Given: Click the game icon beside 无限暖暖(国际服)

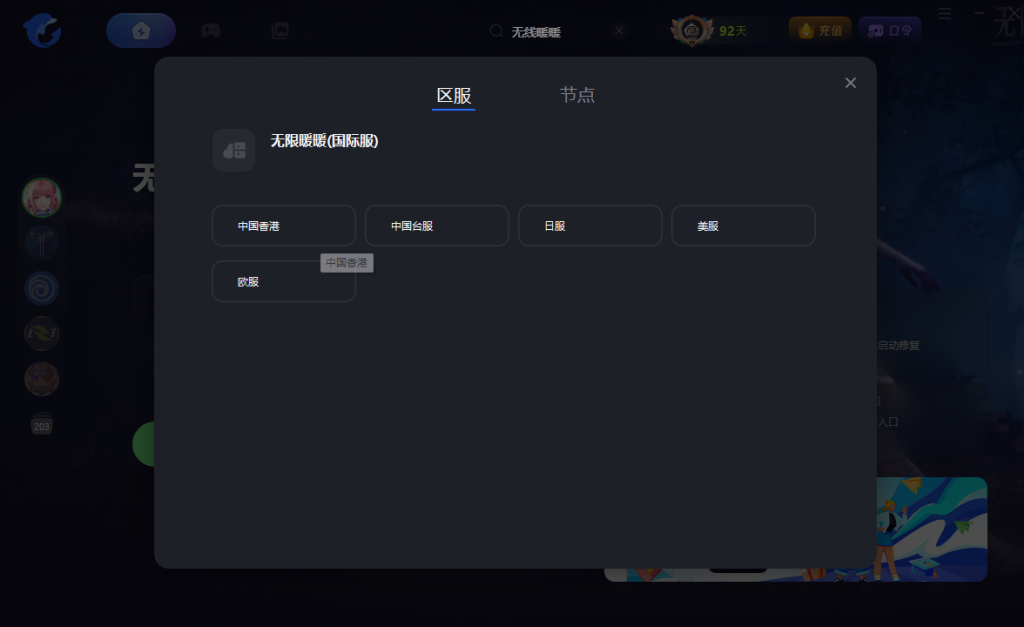Looking at the screenshot, I should point(233,150).
